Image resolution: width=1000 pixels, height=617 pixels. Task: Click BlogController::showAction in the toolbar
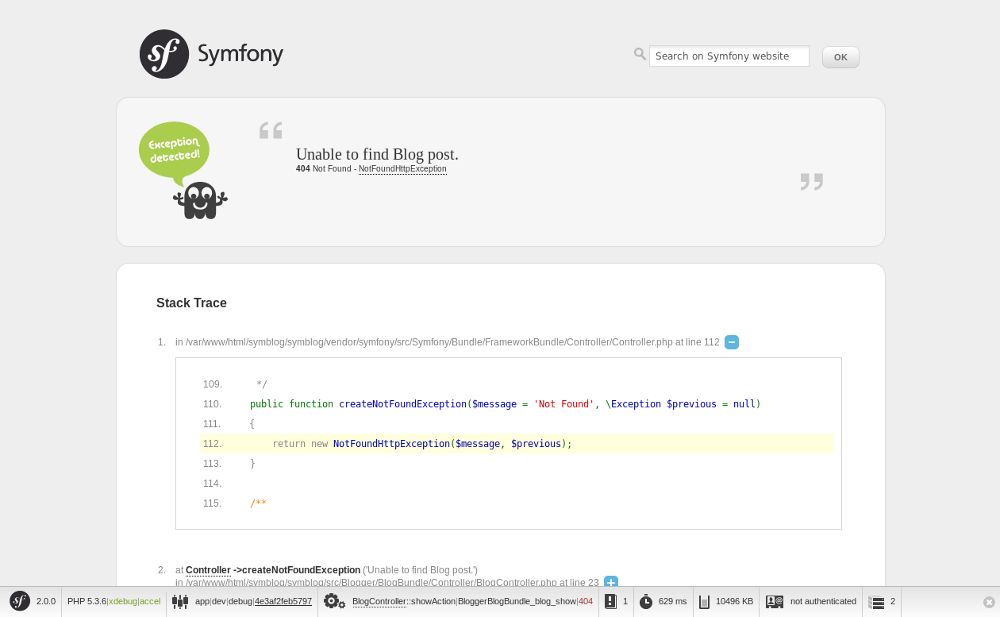(403, 601)
